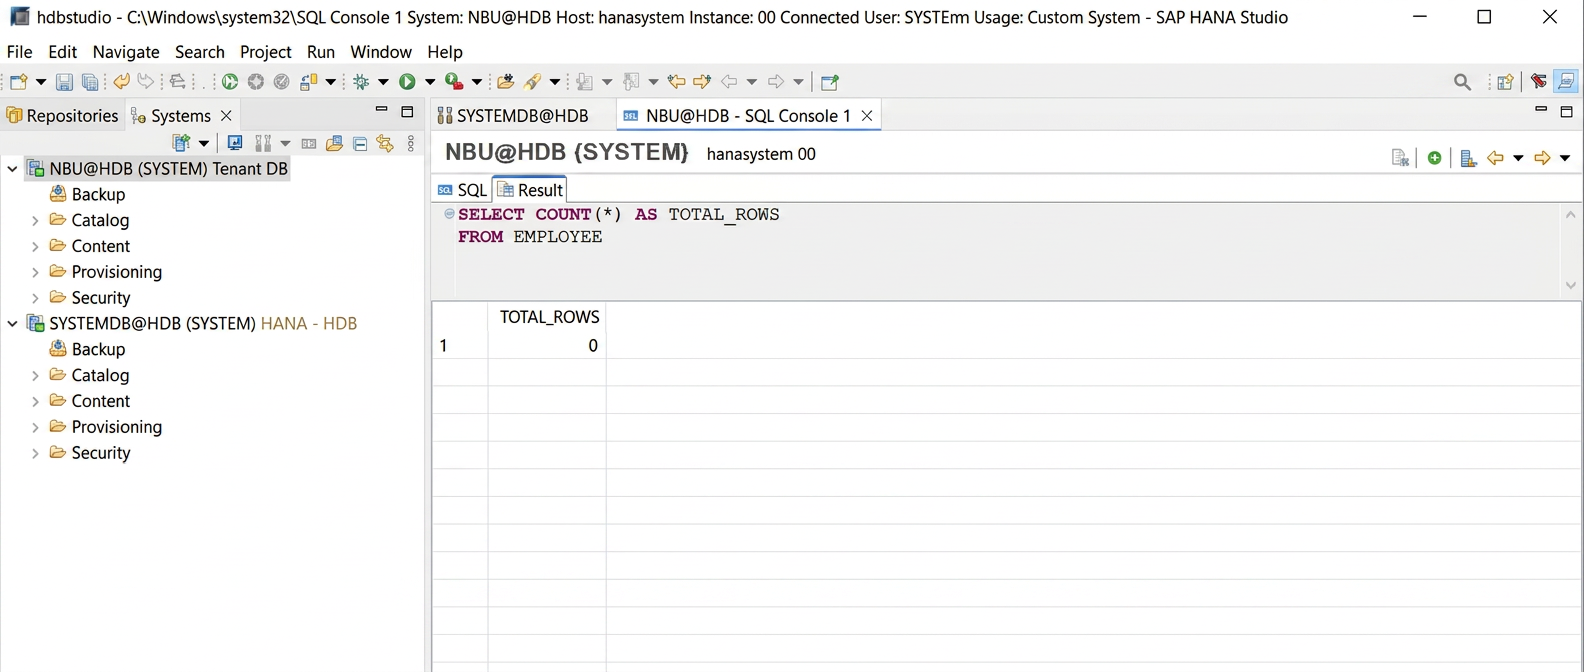
Task: Click the Add System icon in Systems panel
Action: 181,143
